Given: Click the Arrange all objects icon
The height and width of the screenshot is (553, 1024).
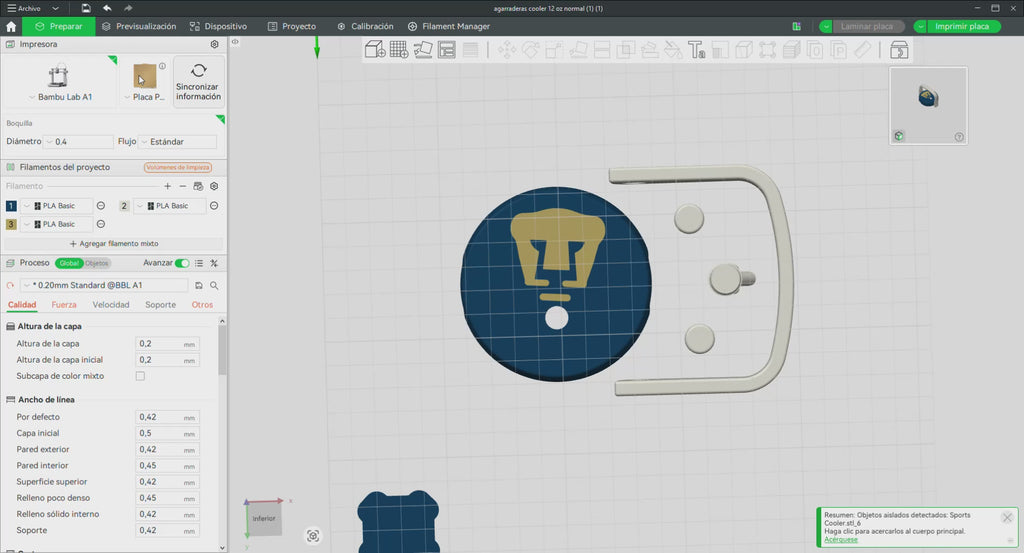Looking at the screenshot, I should (x=447, y=50).
